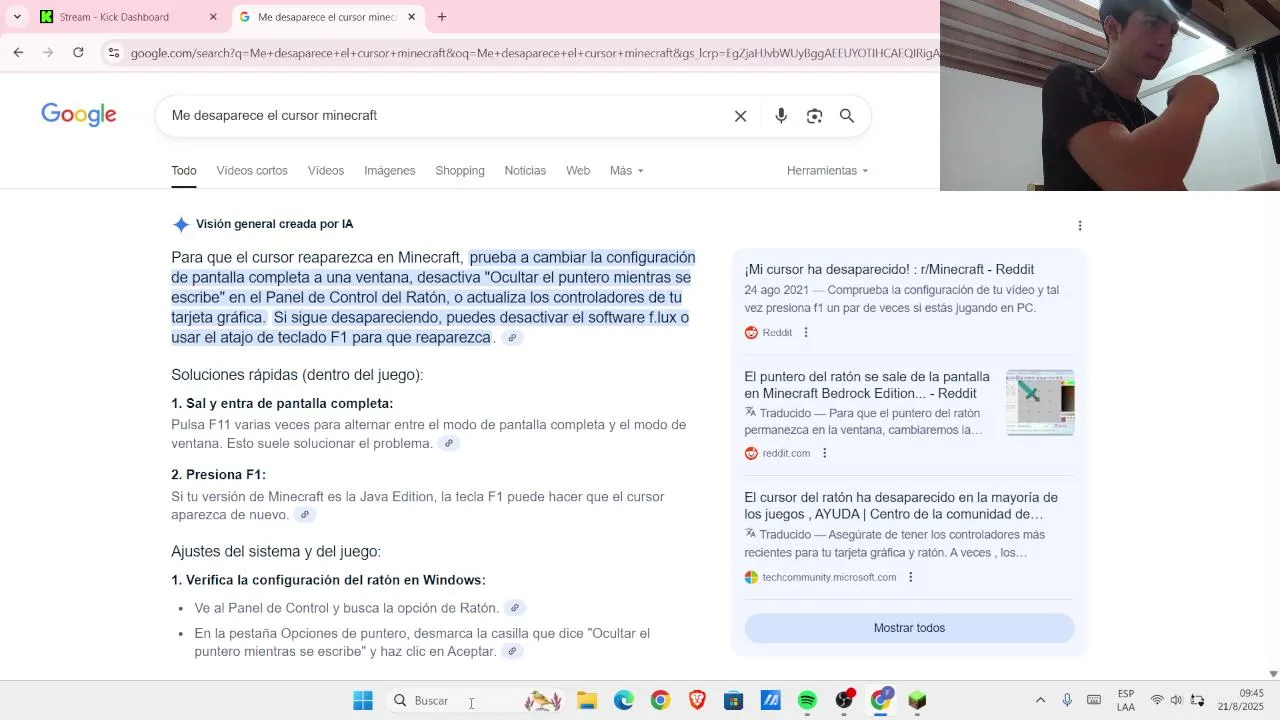Go back with the browser back arrow
Screen dimensions: 1280x720
pyautogui.click(x=18, y=52)
